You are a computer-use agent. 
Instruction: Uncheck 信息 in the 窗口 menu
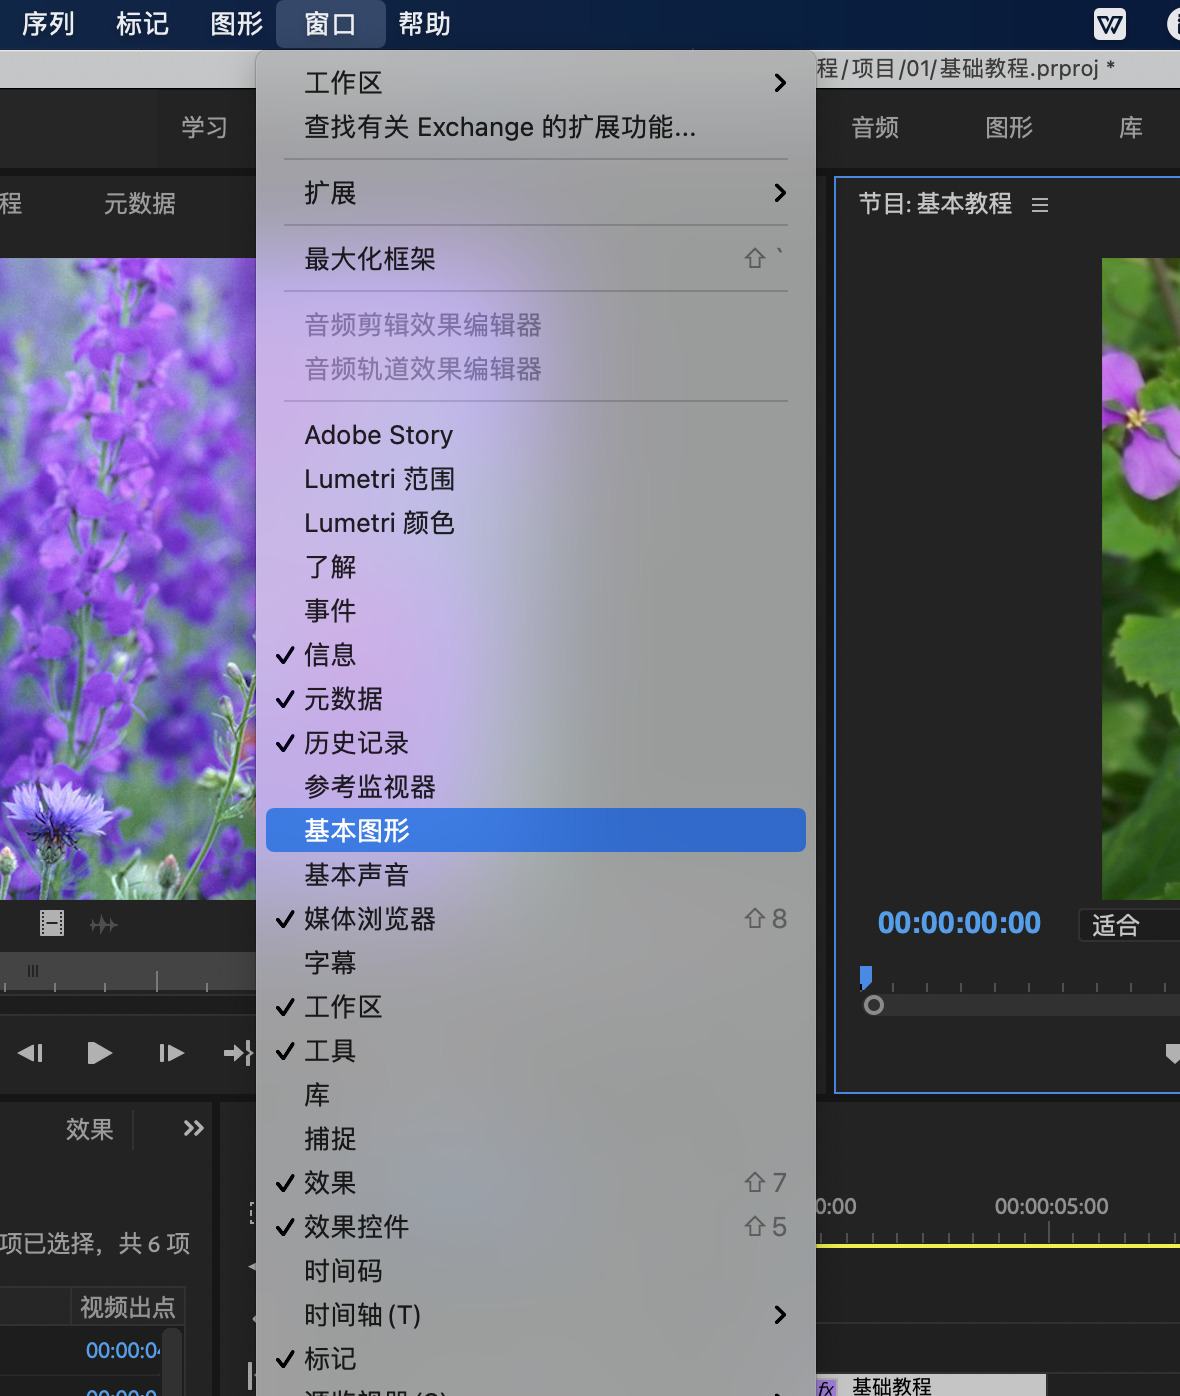pos(330,655)
